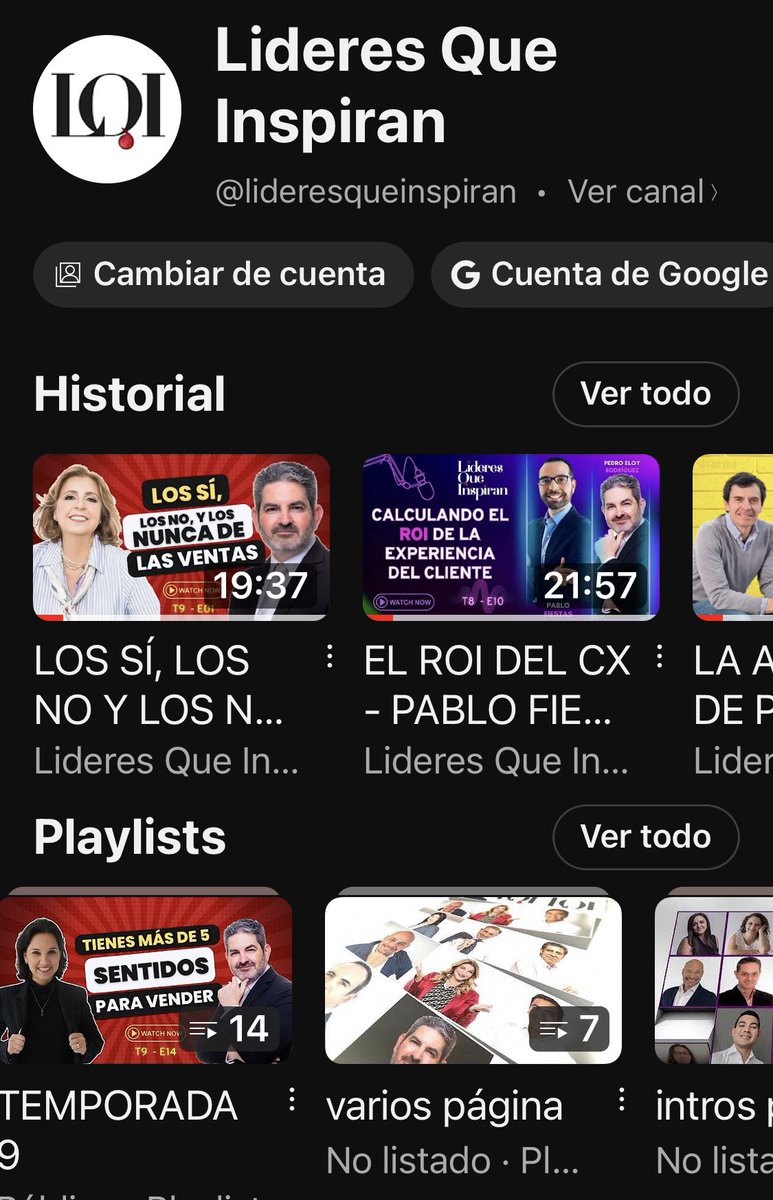
Task: Play the Los Sí, Los No video thumbnail
Action: pyautogui.click(x=181, y=537)
